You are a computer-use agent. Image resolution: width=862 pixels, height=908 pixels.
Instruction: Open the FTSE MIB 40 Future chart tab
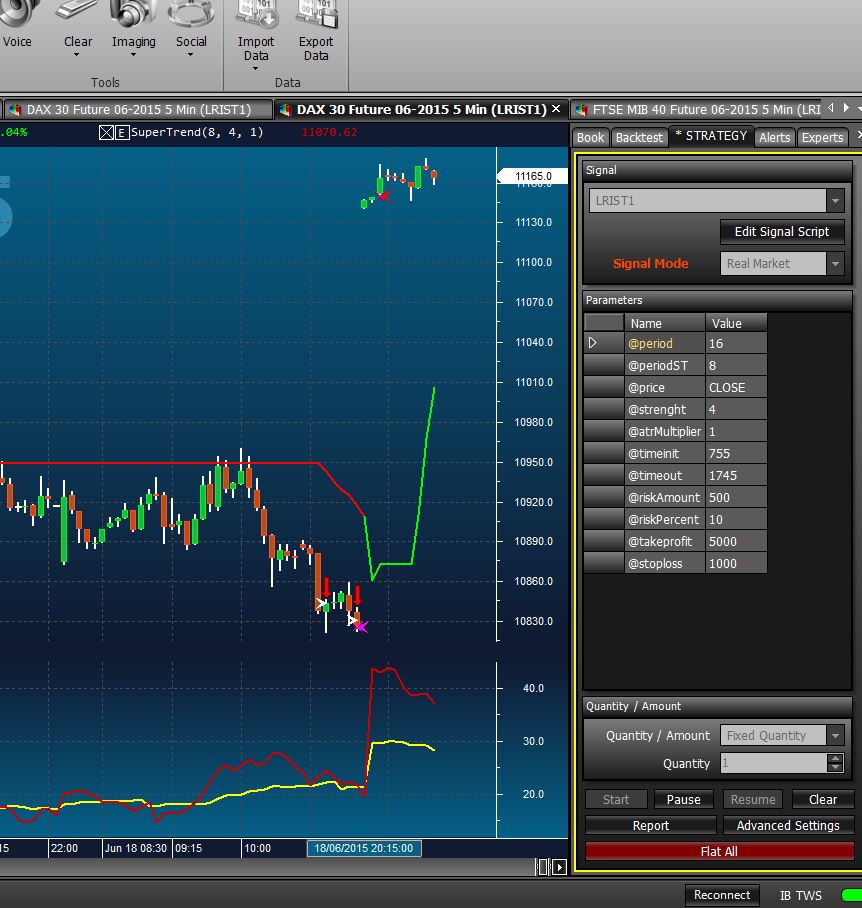(x=698, y=109)
